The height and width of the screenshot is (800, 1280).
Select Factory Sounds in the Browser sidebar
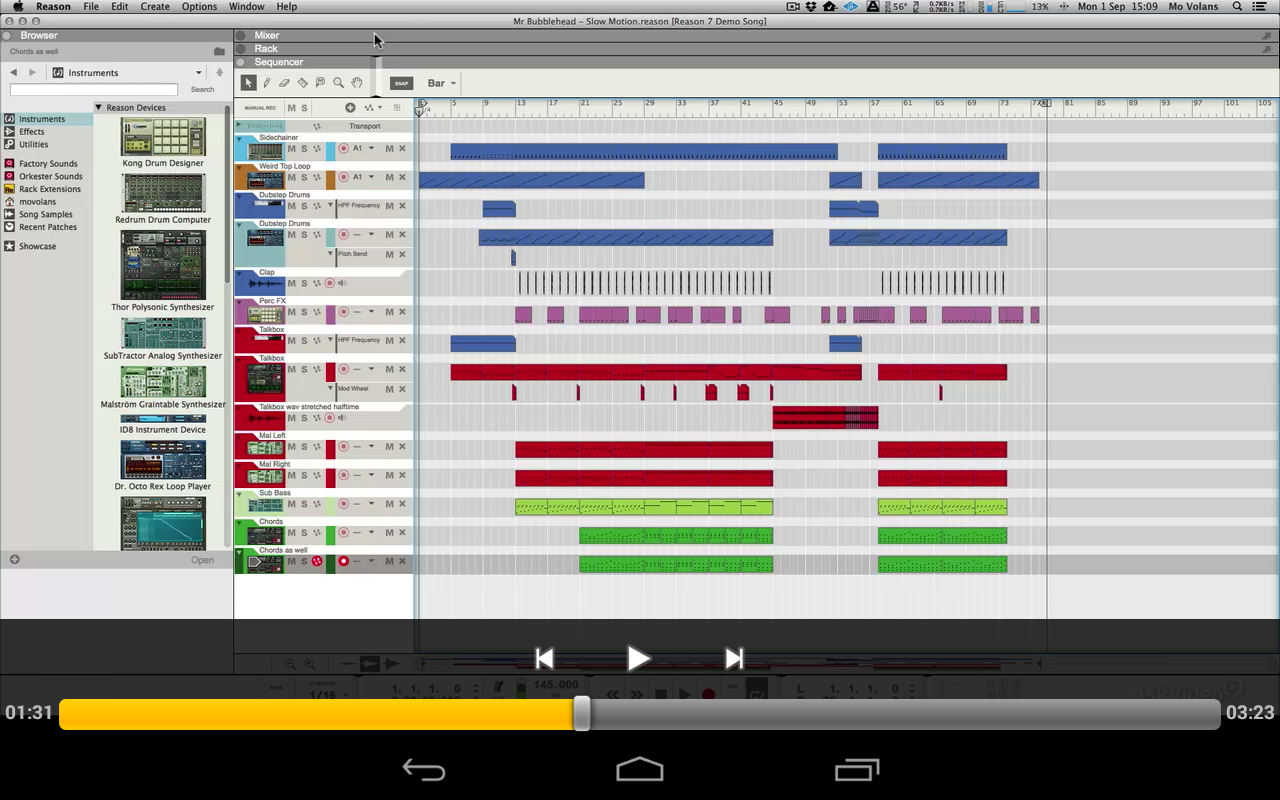[x=48, y=164]
